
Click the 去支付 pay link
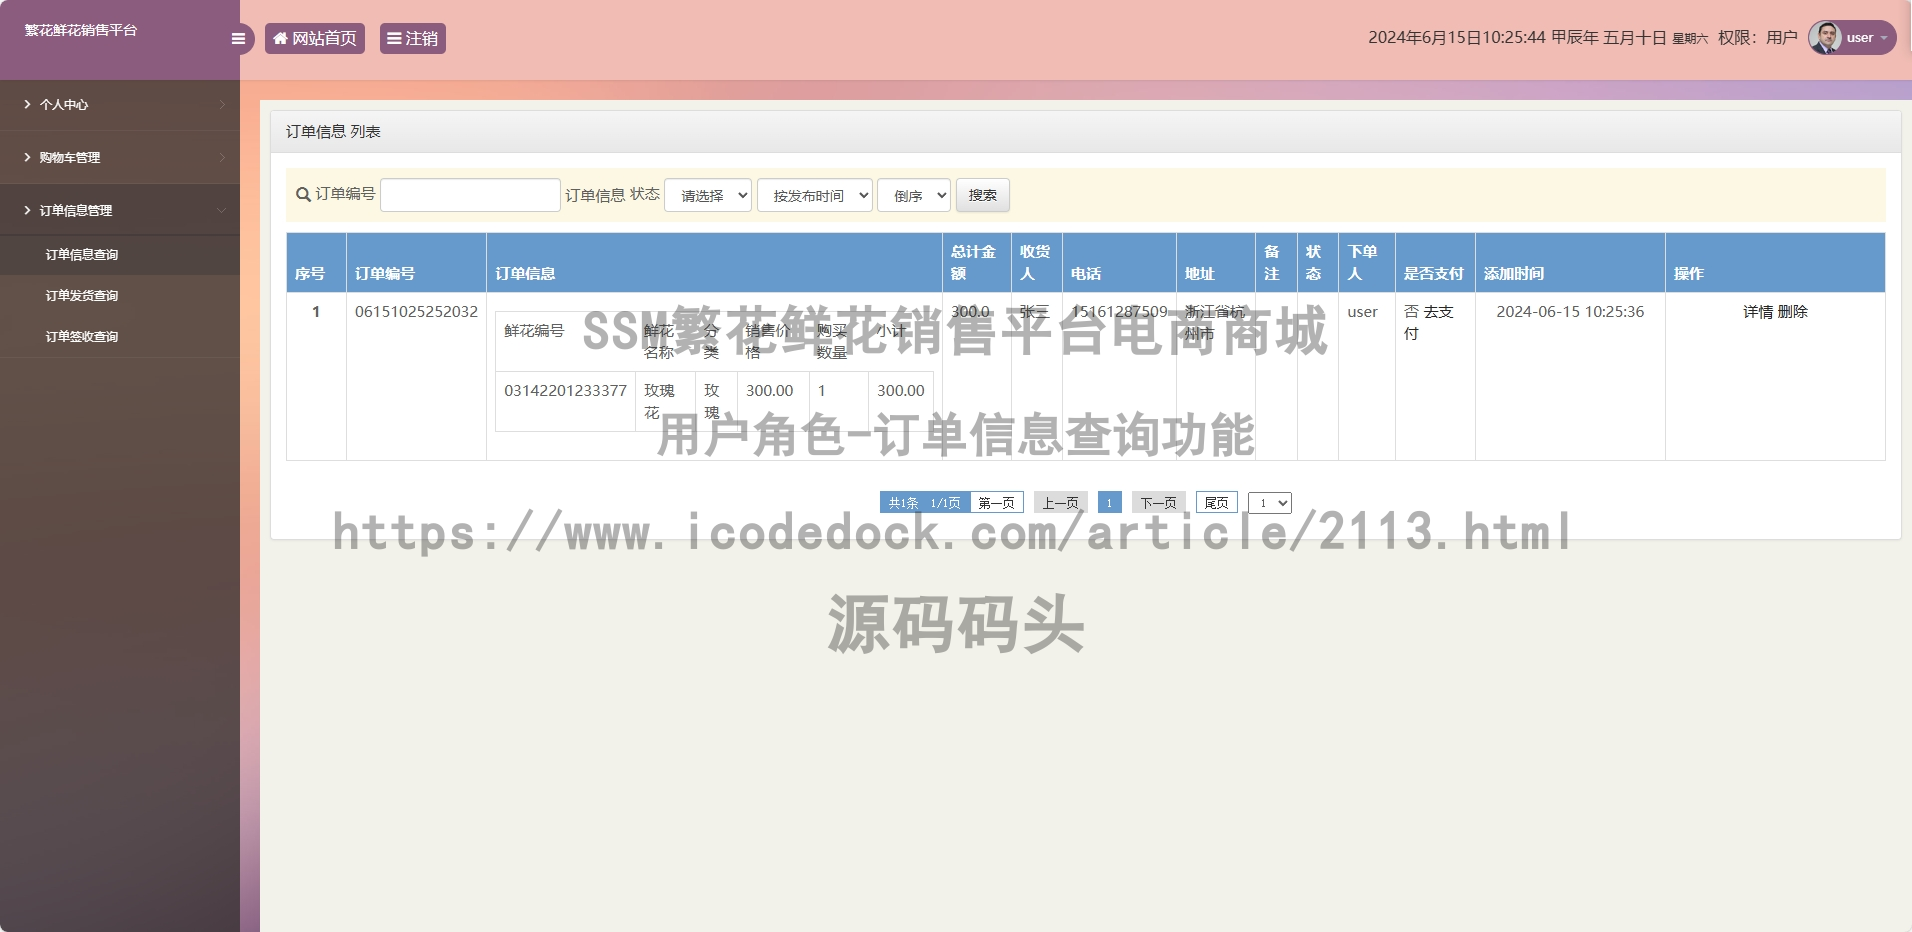coord(1431,322)
